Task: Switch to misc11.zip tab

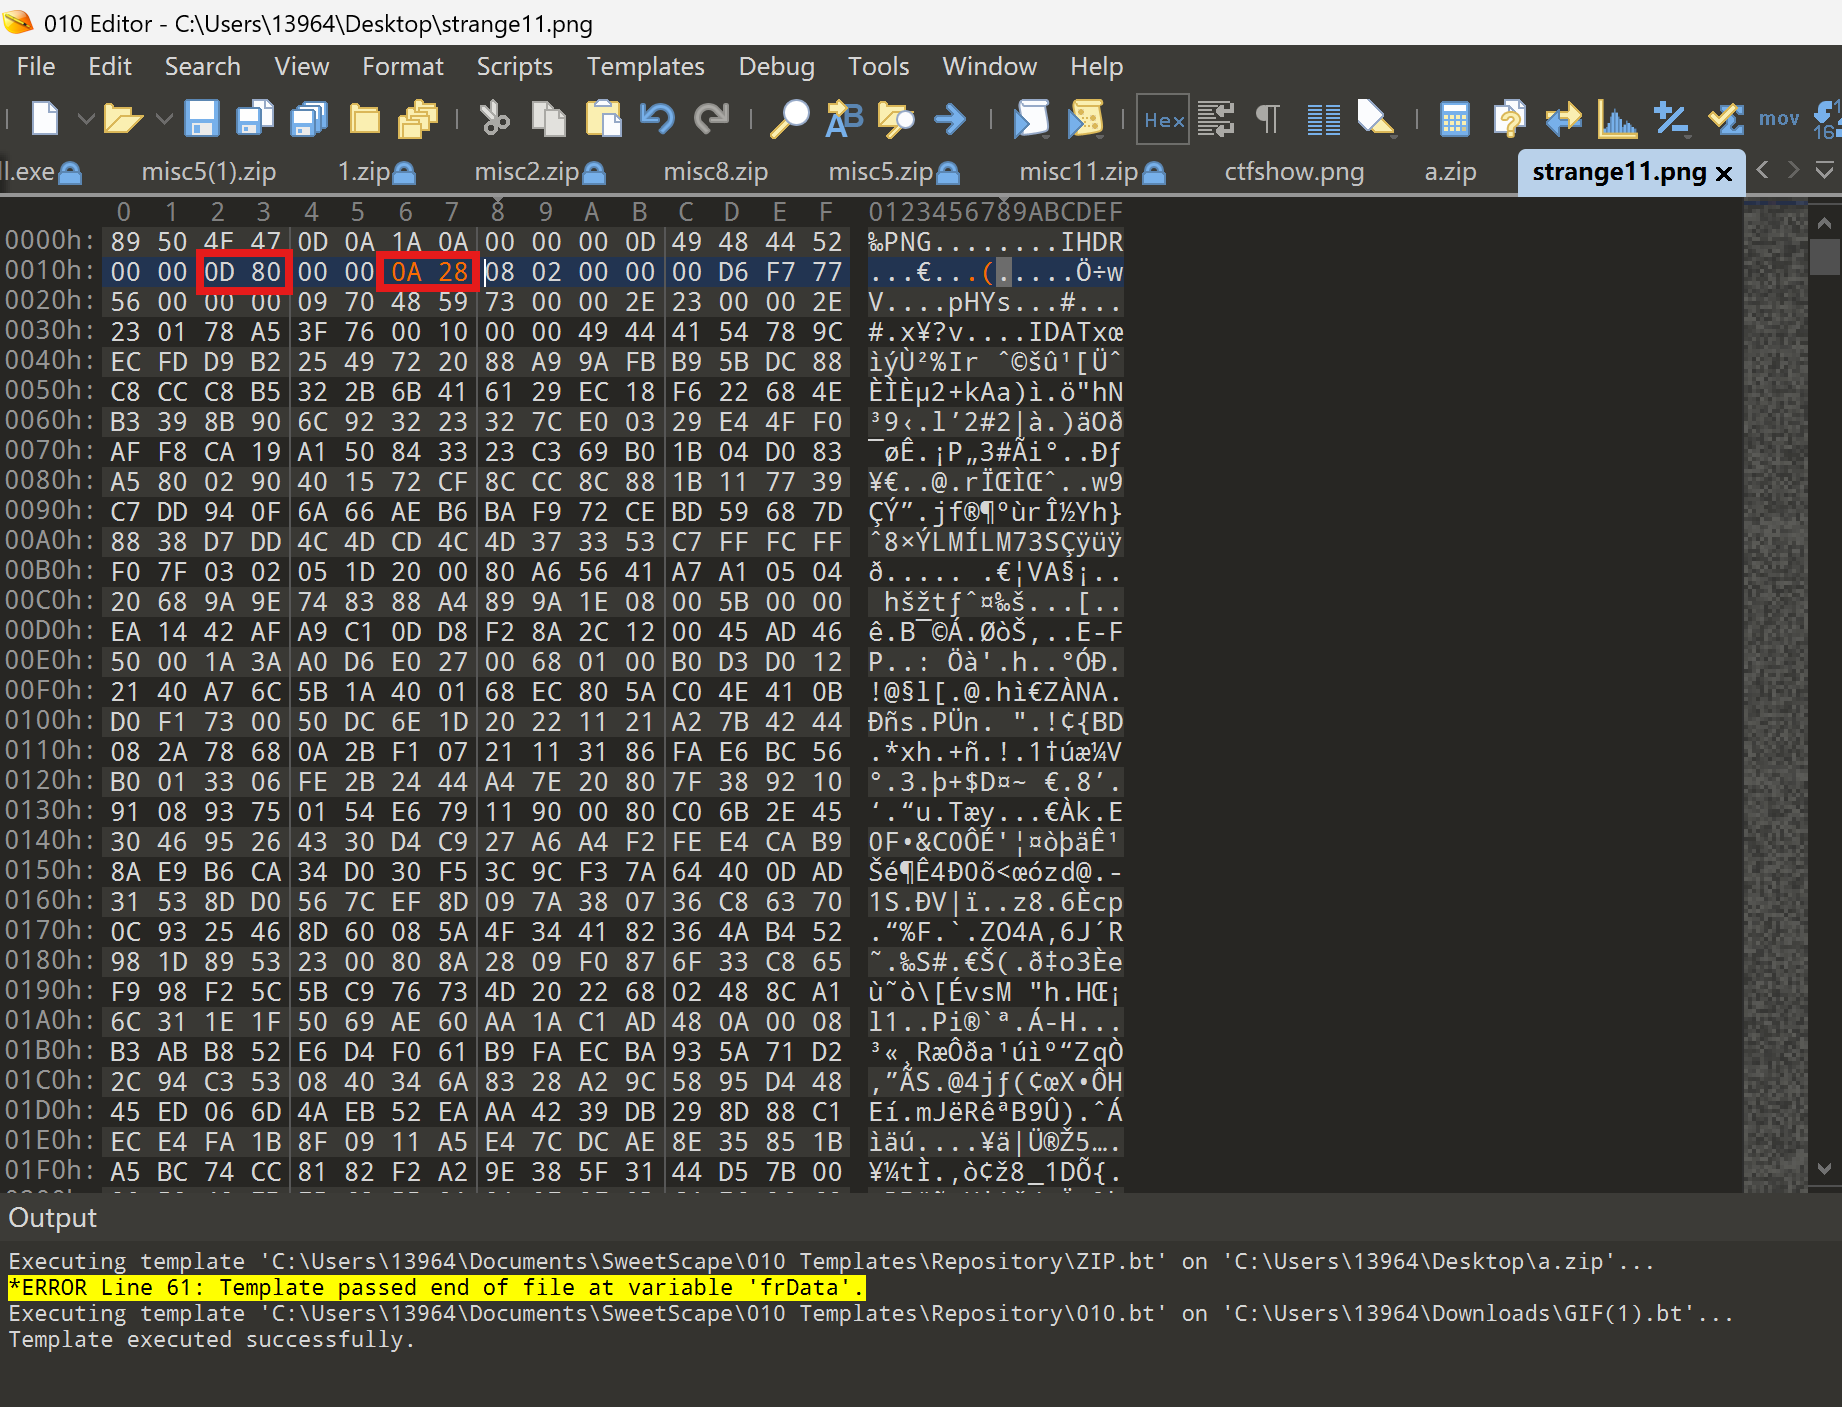Action: (x=1092, y=172)
